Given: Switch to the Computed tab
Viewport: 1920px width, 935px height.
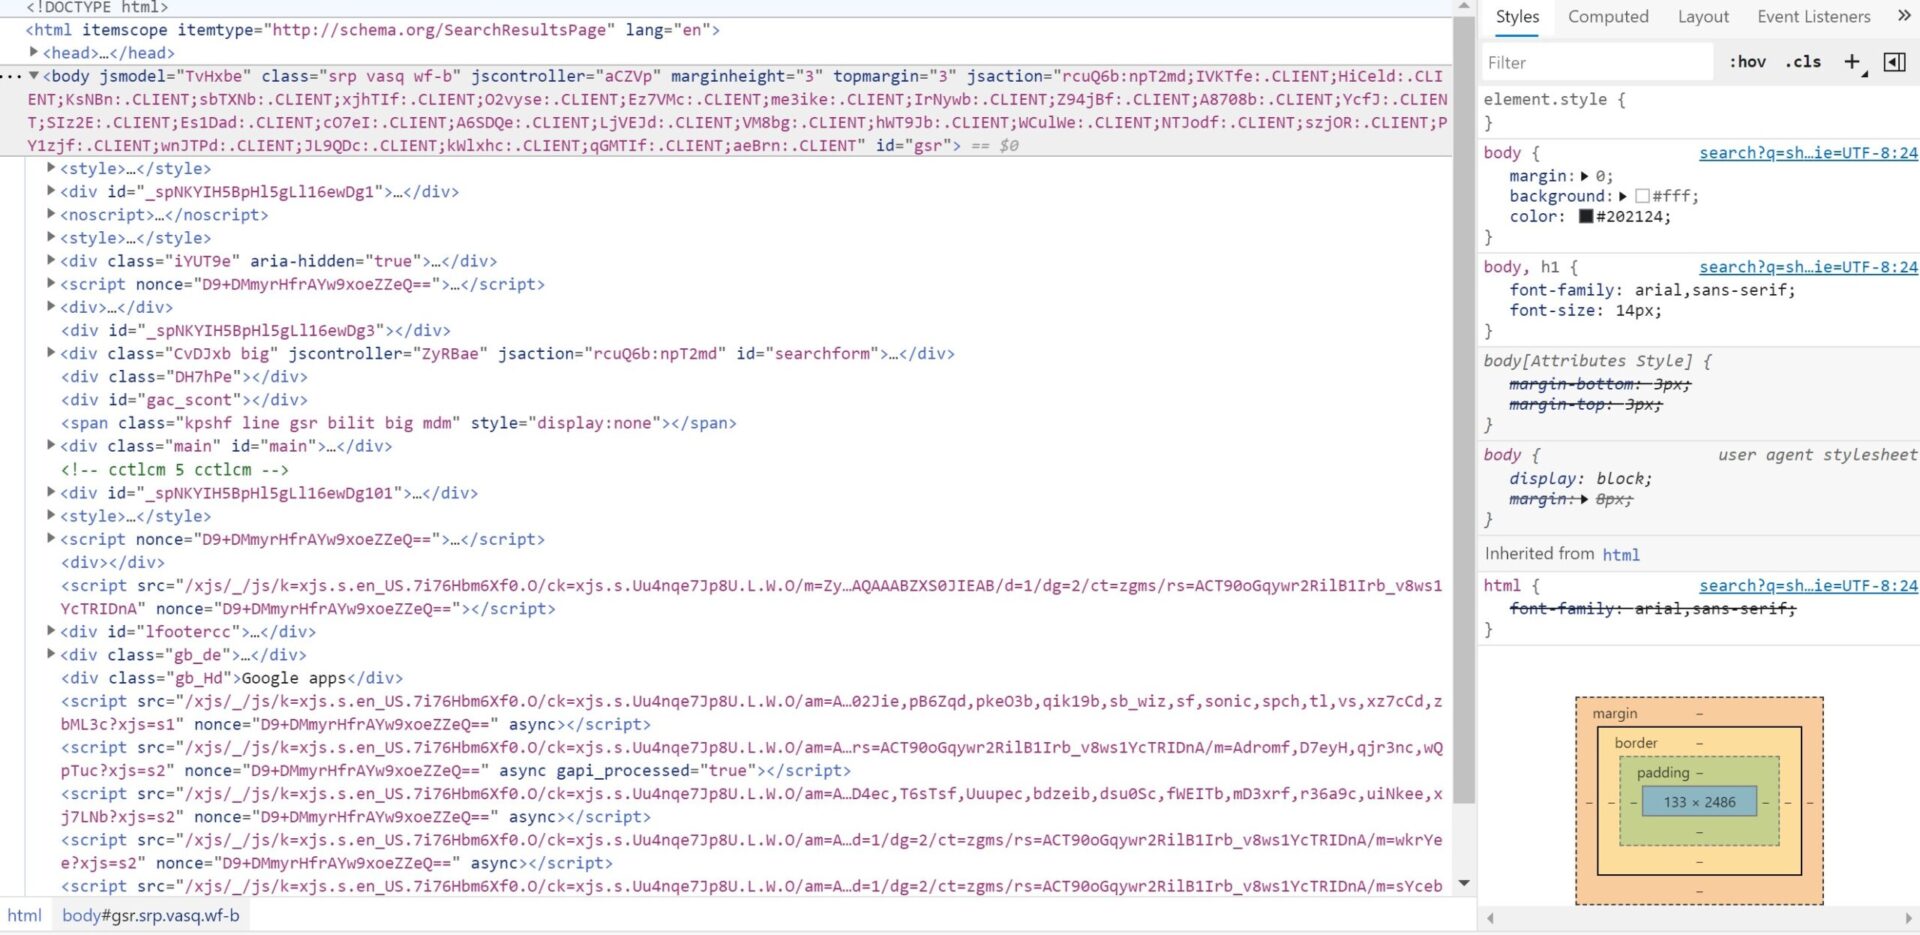Looking at the screenshot, I should [x=1607, y=16].
